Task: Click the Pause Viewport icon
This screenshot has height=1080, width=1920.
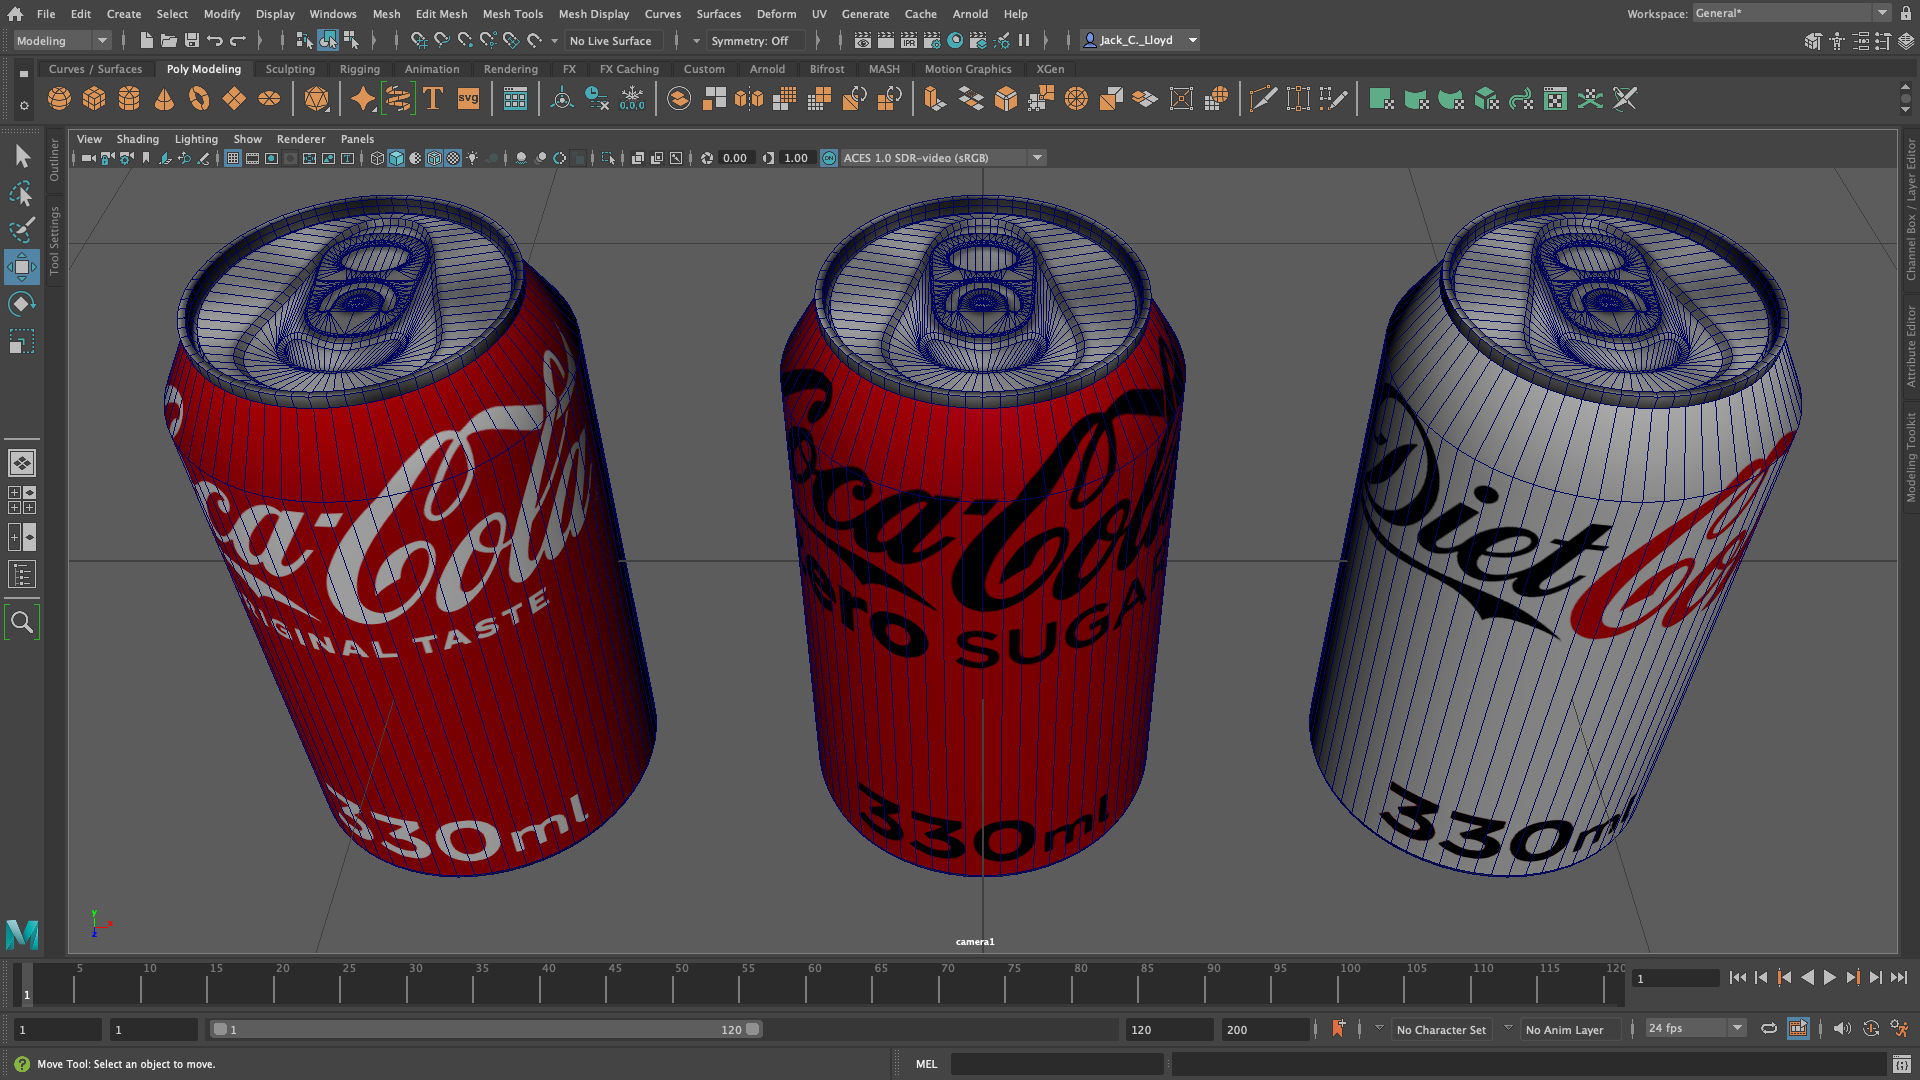Action: point(1024,41)
